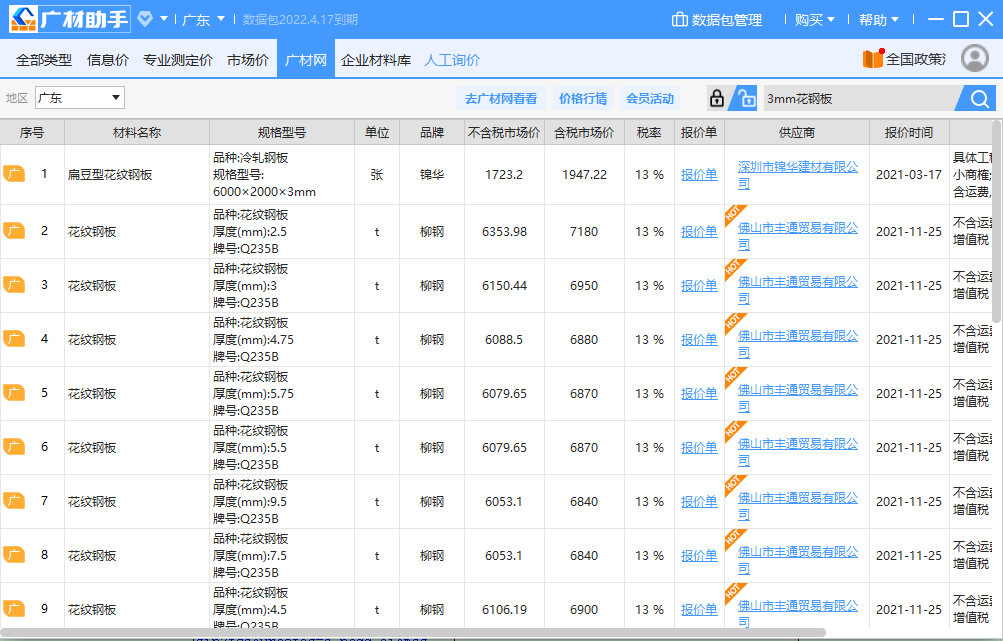Click the 广 badge icon in row 5
Screen dimensions: 1003x641
(14, 393)
